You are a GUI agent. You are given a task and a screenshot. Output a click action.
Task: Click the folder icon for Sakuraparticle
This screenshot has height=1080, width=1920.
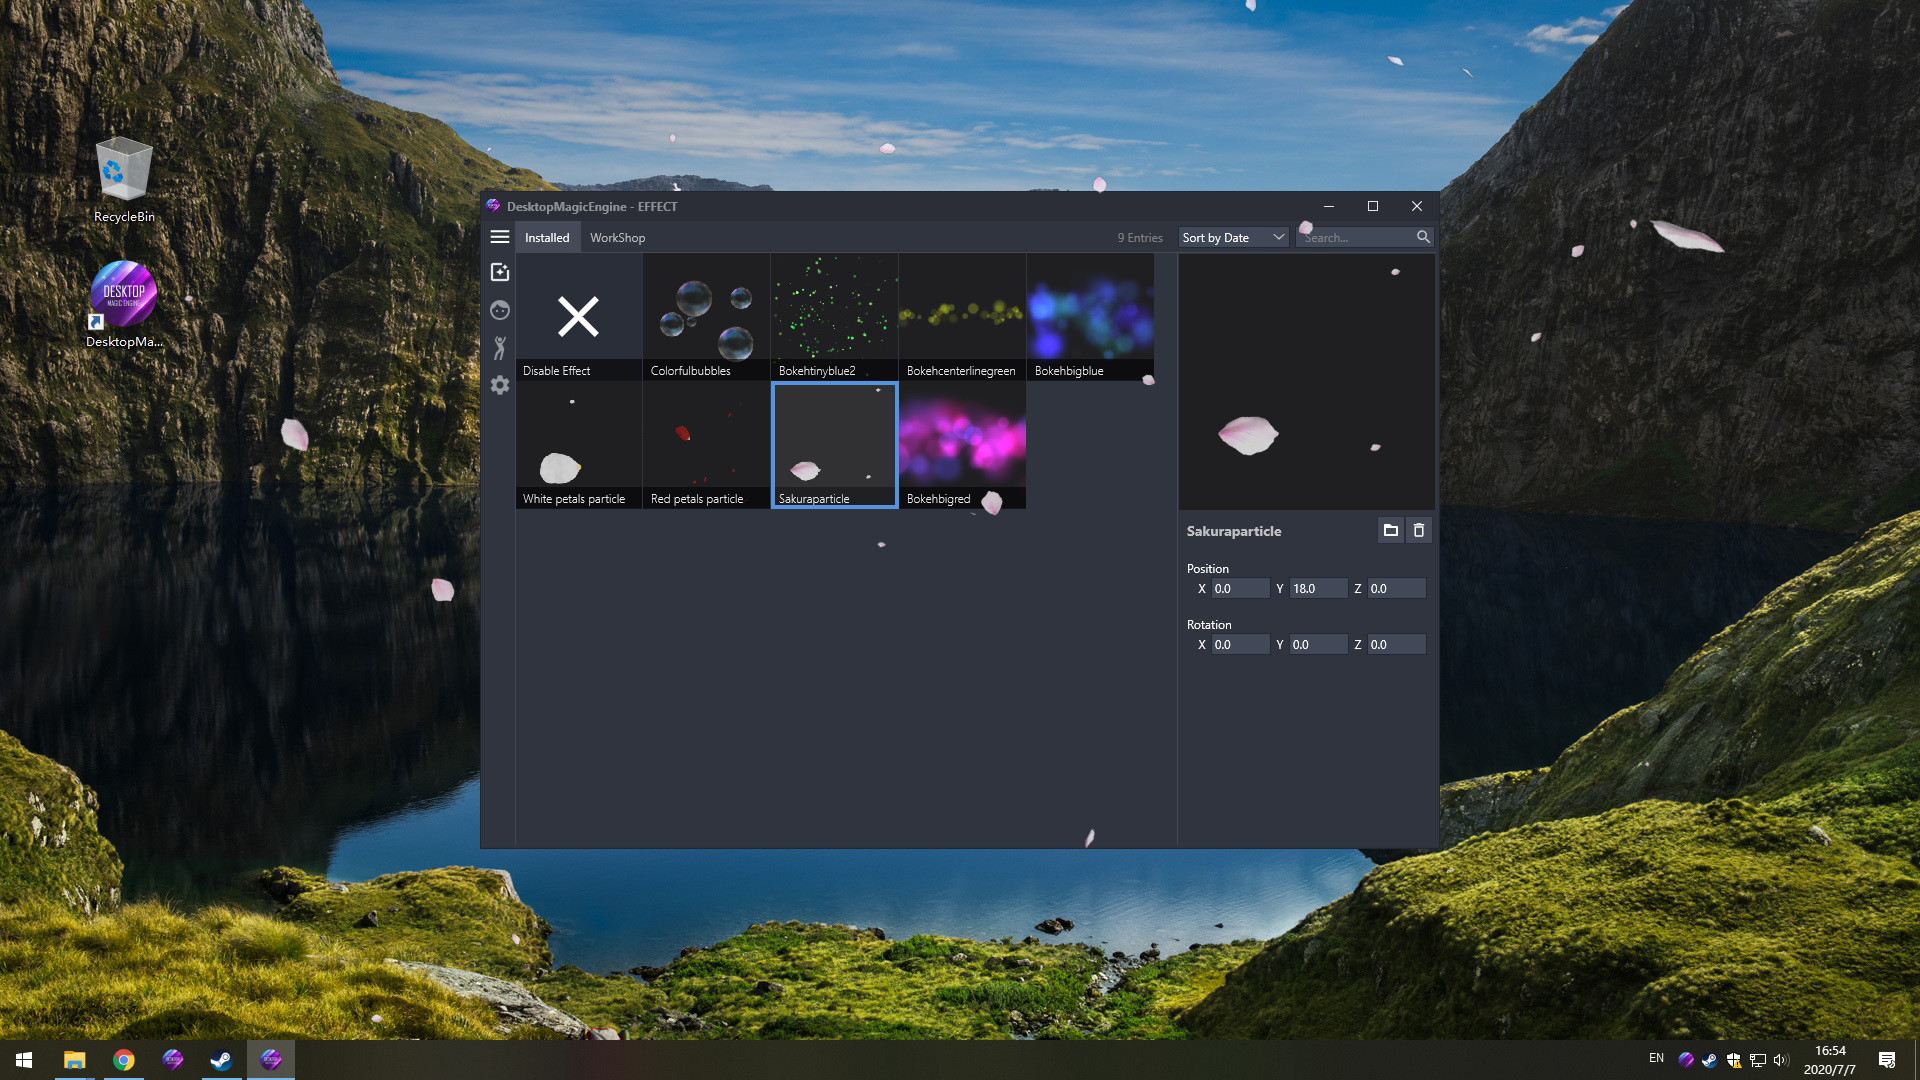click(1391, 529)
